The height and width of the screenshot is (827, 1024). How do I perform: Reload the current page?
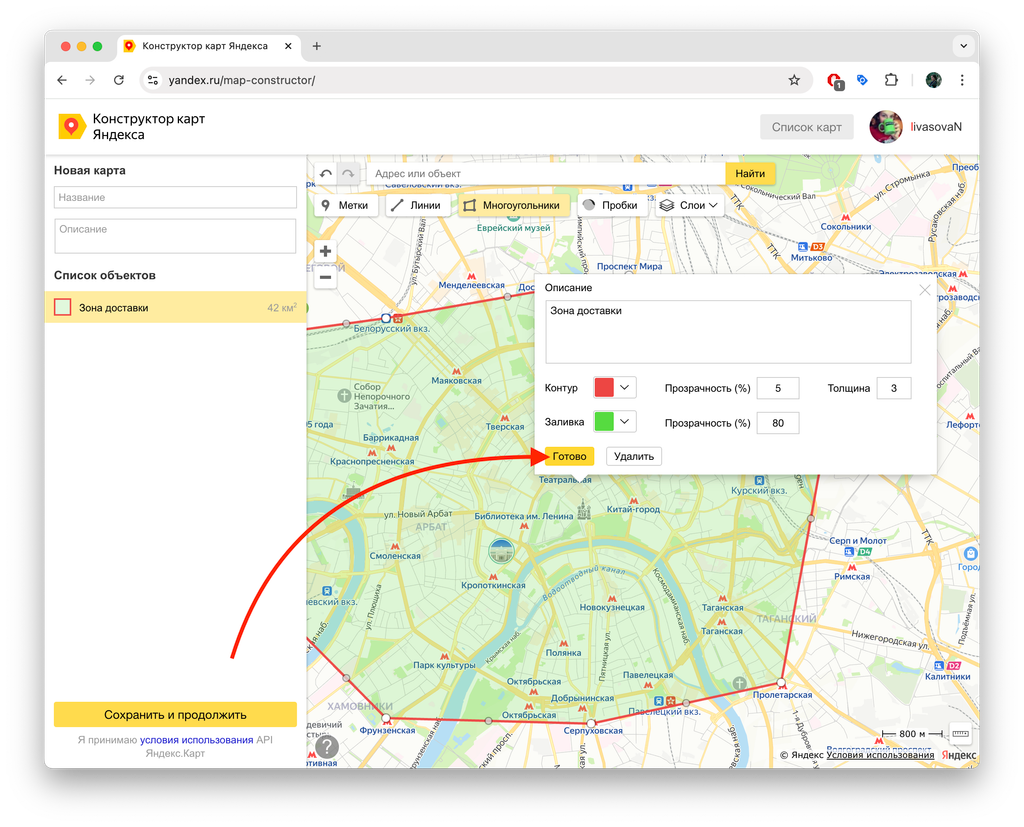tap(119, 80)
